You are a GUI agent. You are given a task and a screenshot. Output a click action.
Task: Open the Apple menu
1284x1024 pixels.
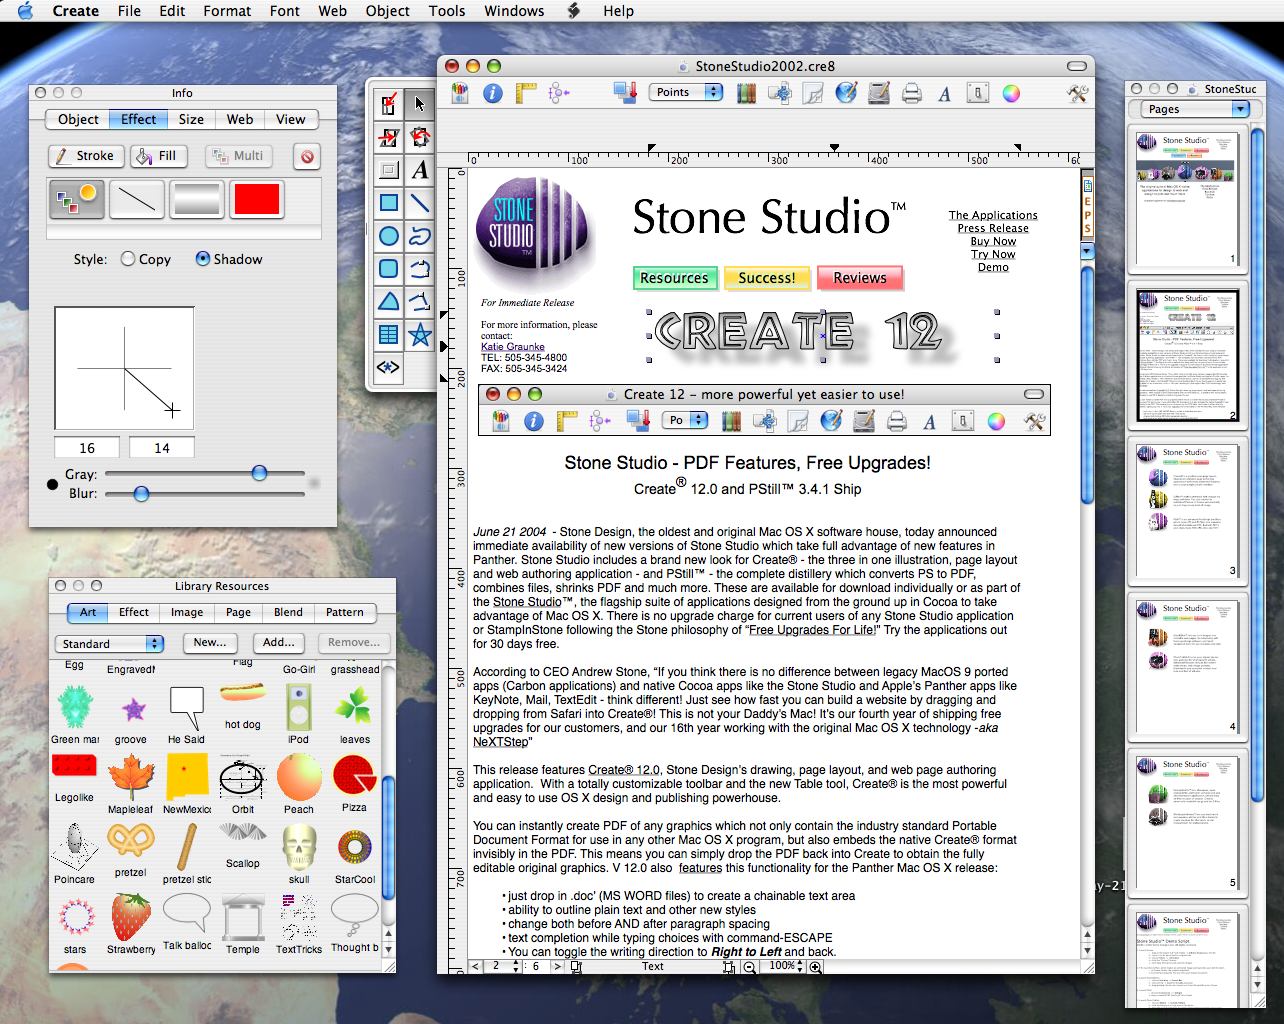[x=26, y=11]
